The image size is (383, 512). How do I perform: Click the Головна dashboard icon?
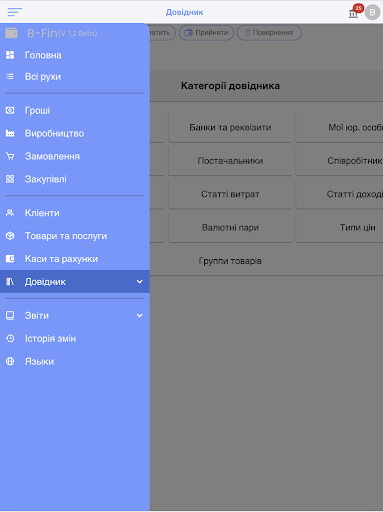[x=10, y=55]
